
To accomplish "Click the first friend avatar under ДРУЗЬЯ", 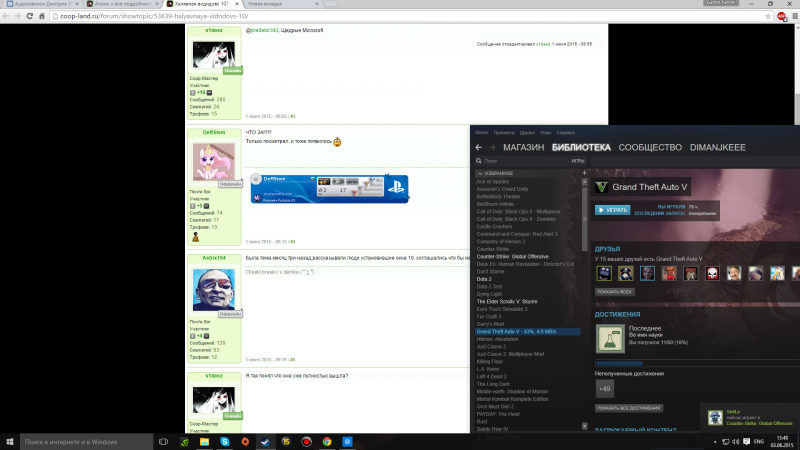I will (604, 273).
